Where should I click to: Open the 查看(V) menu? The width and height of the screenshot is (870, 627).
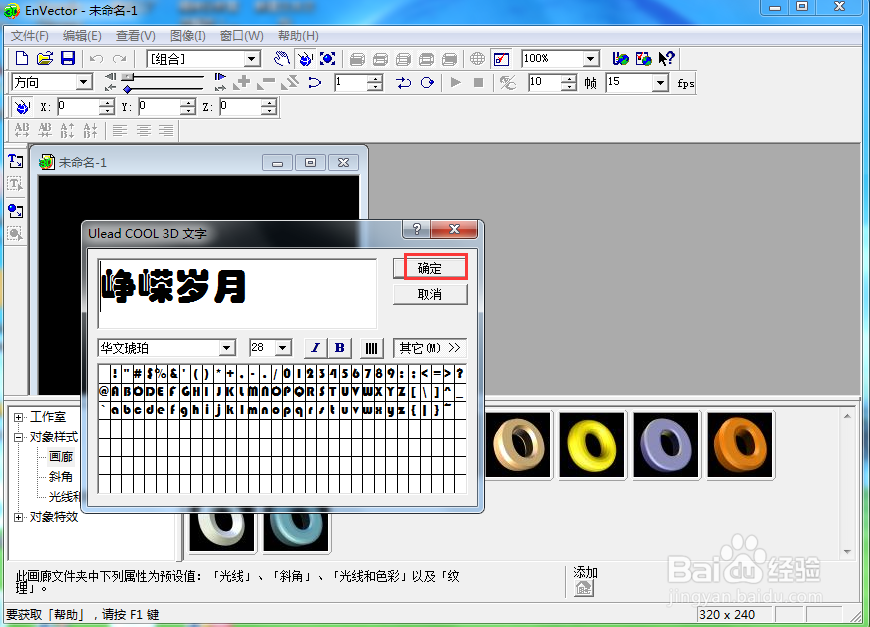135,36
